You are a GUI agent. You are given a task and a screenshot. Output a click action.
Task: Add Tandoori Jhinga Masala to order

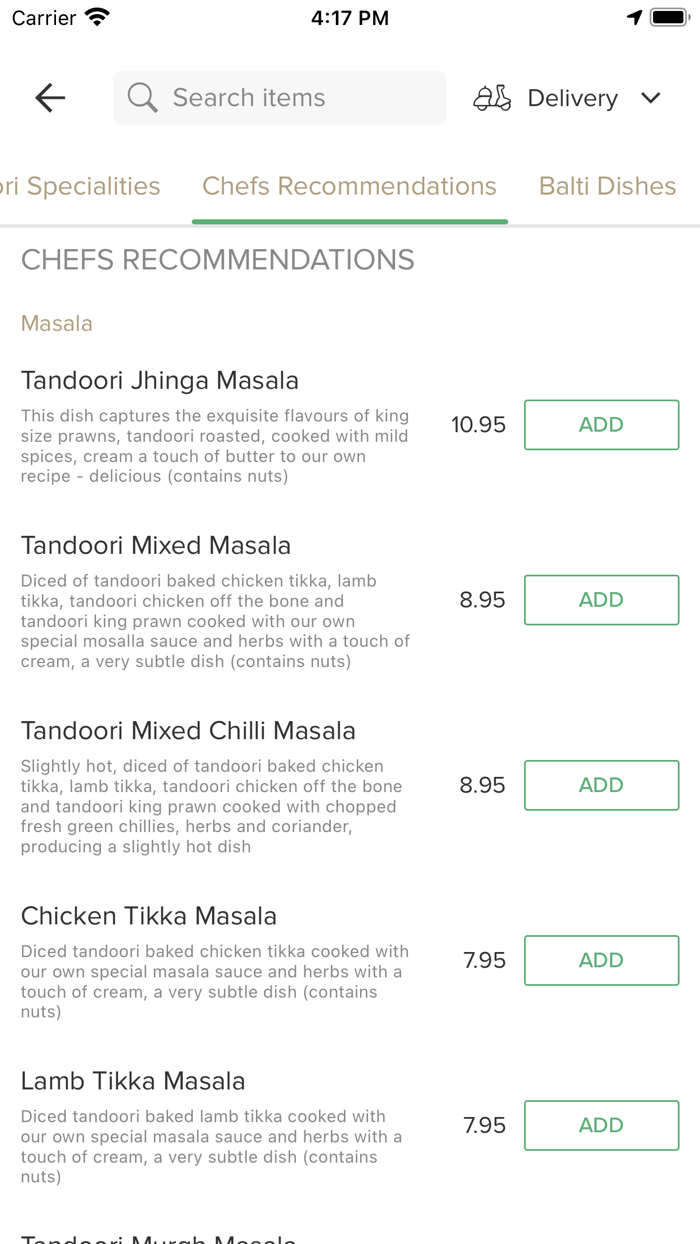click(601, 425)
